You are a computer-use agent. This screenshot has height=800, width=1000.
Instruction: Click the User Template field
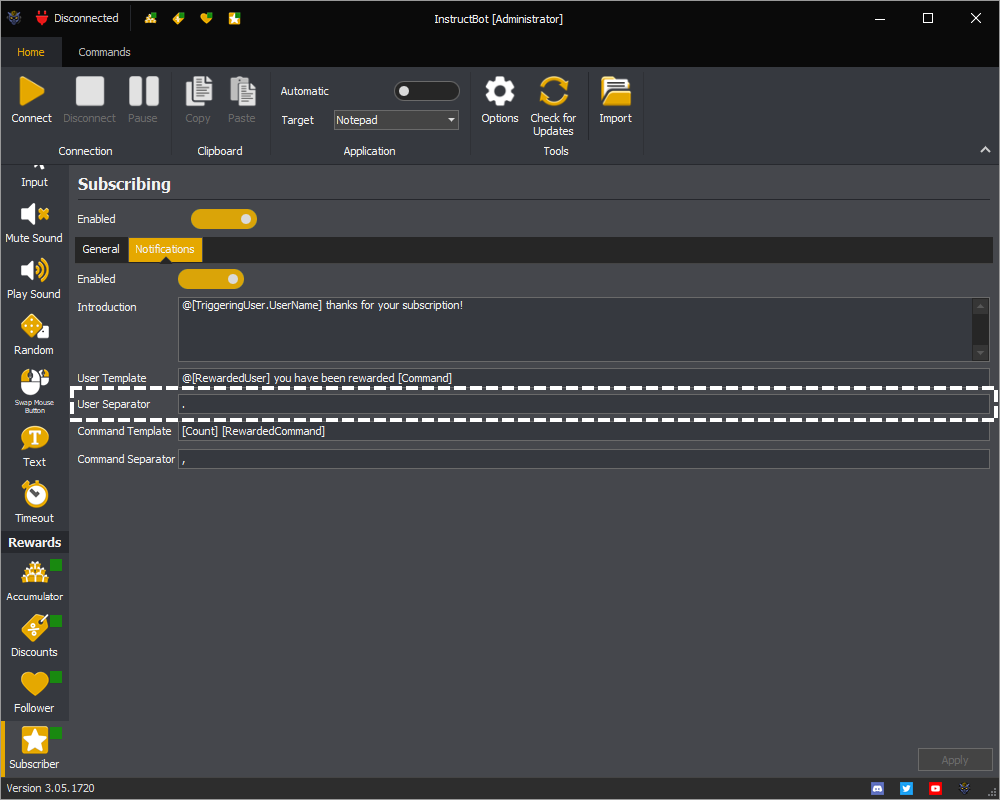pyautogui.click(x=584, y=378)
